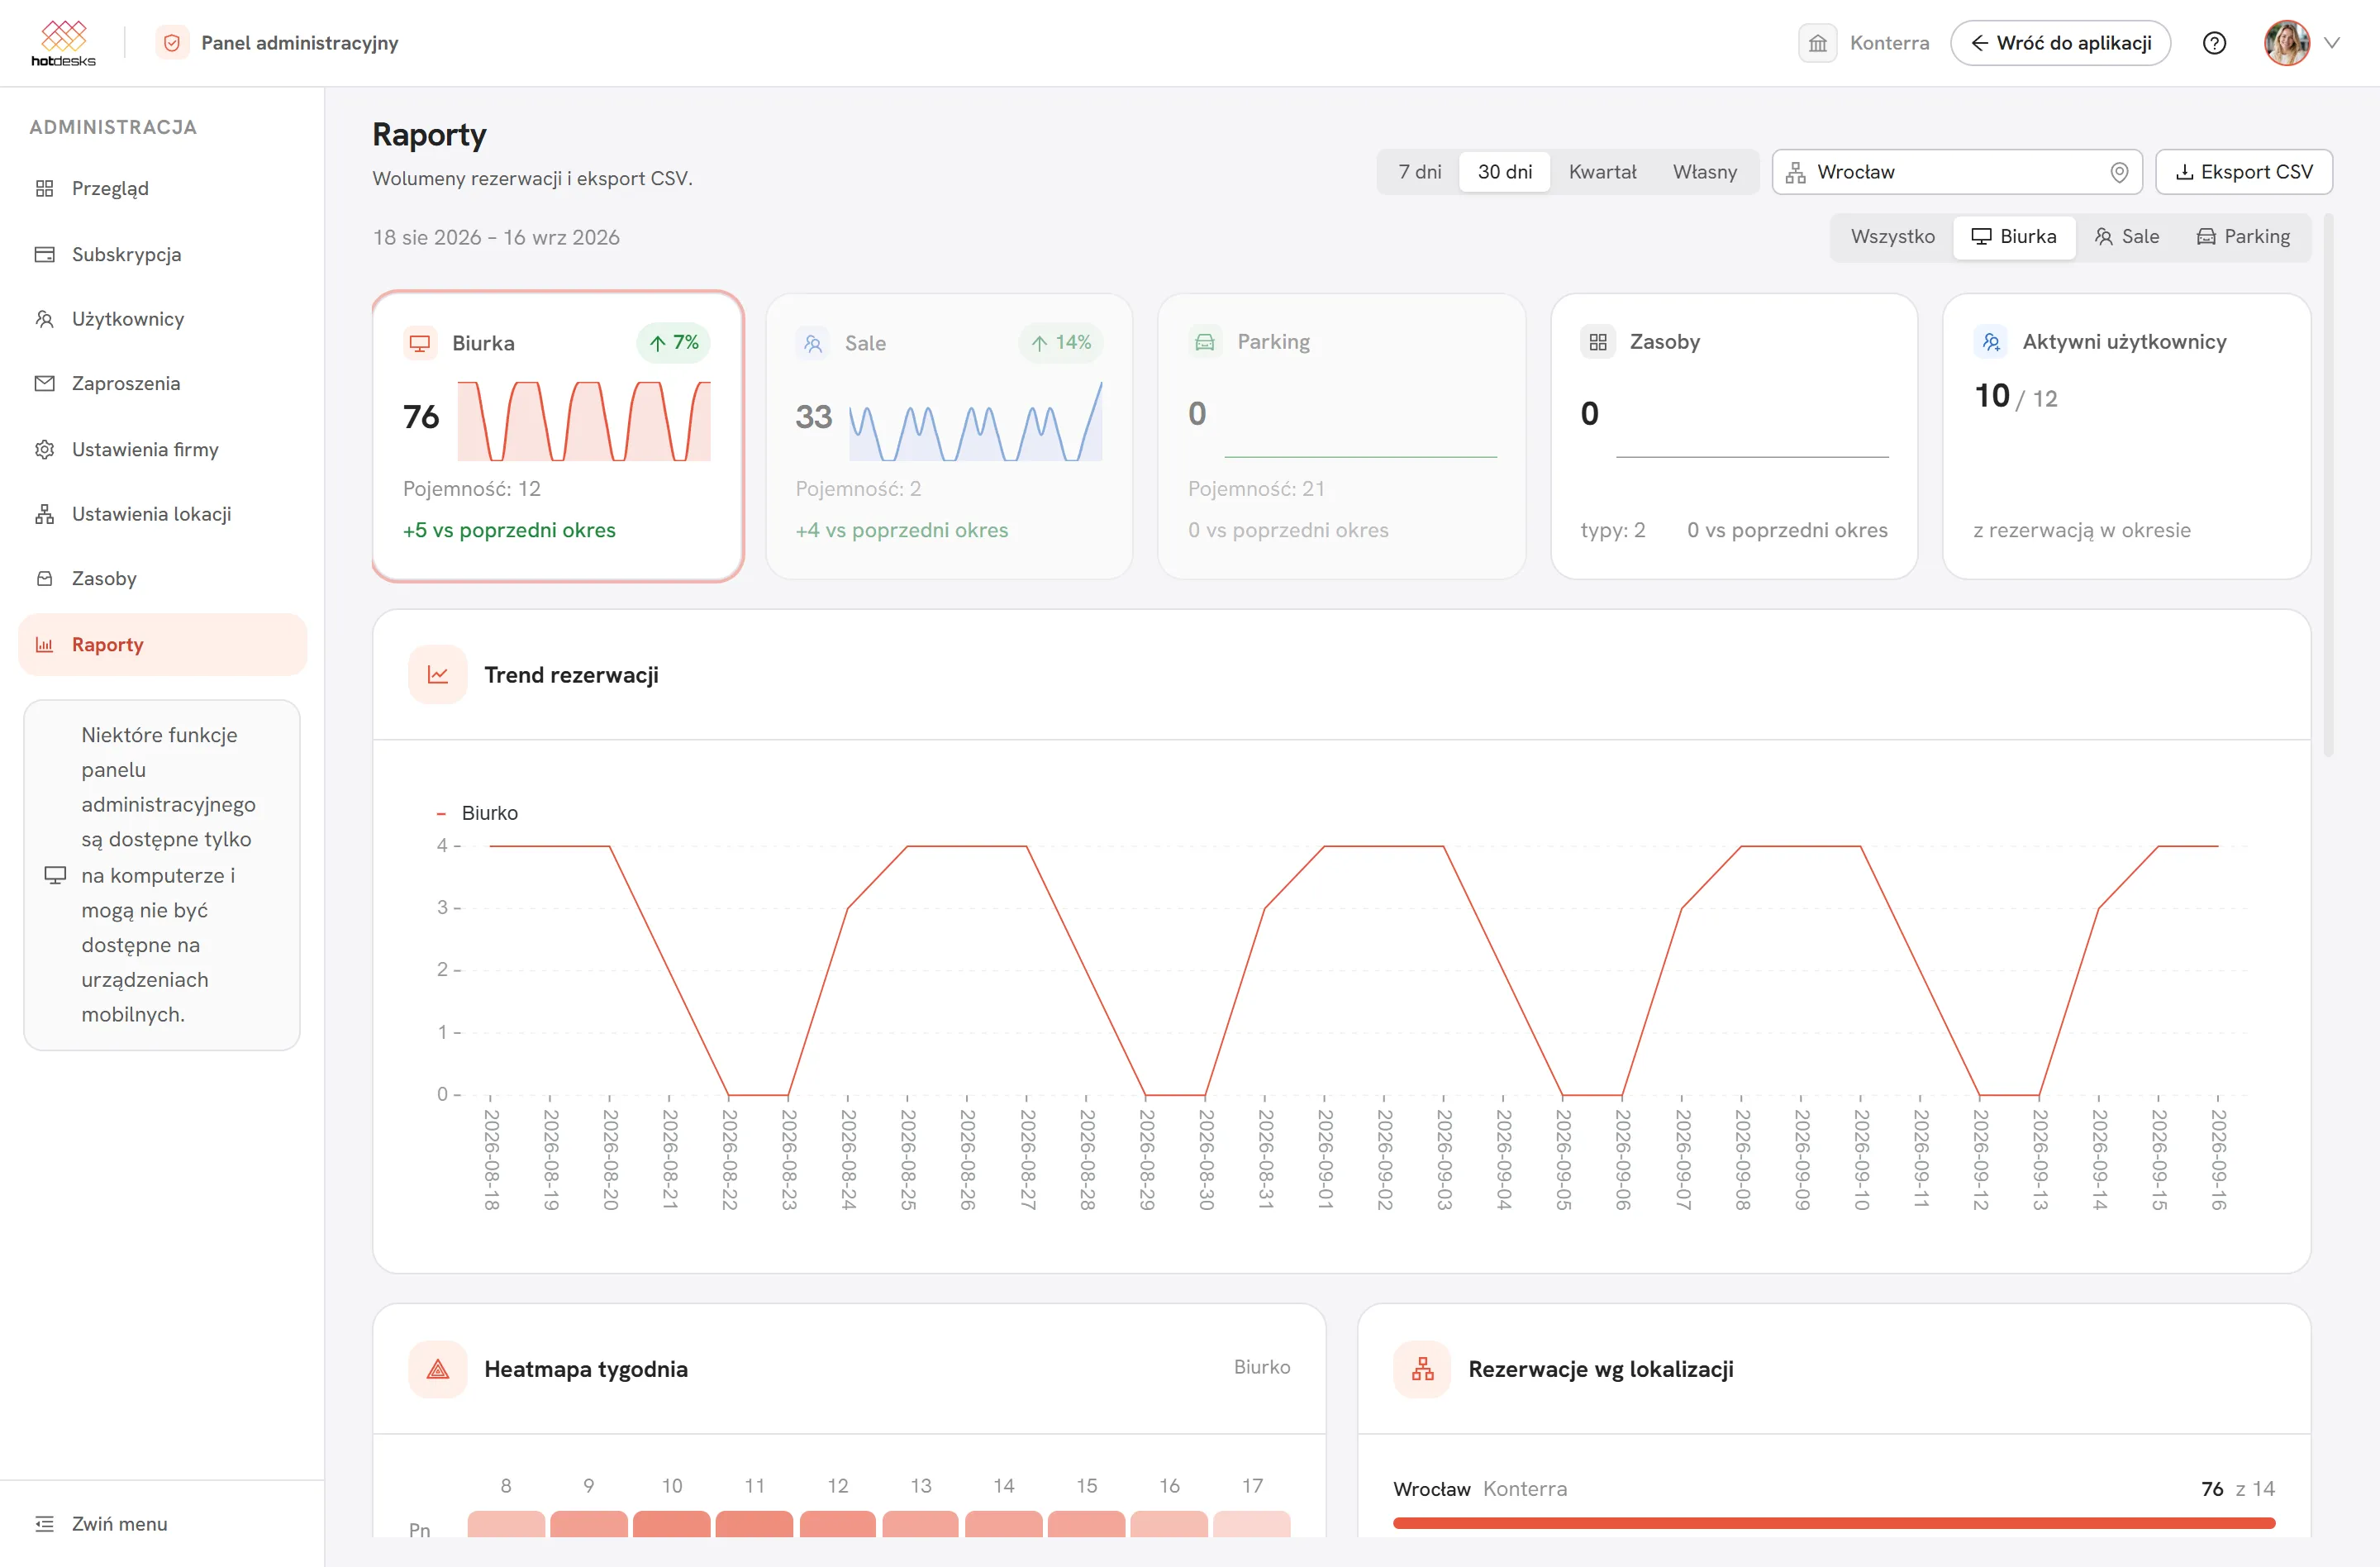
Task: Select the Sale summary card
Action: [949, 436]
